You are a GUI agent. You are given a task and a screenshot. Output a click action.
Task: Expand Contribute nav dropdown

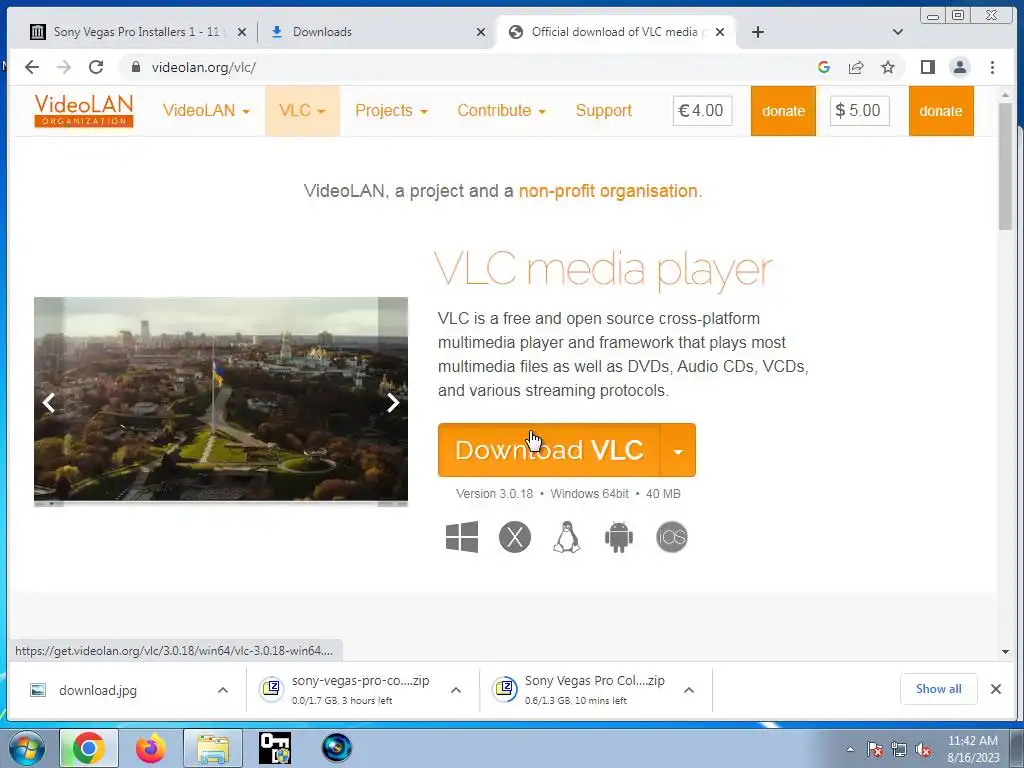[x=502, y=110]
